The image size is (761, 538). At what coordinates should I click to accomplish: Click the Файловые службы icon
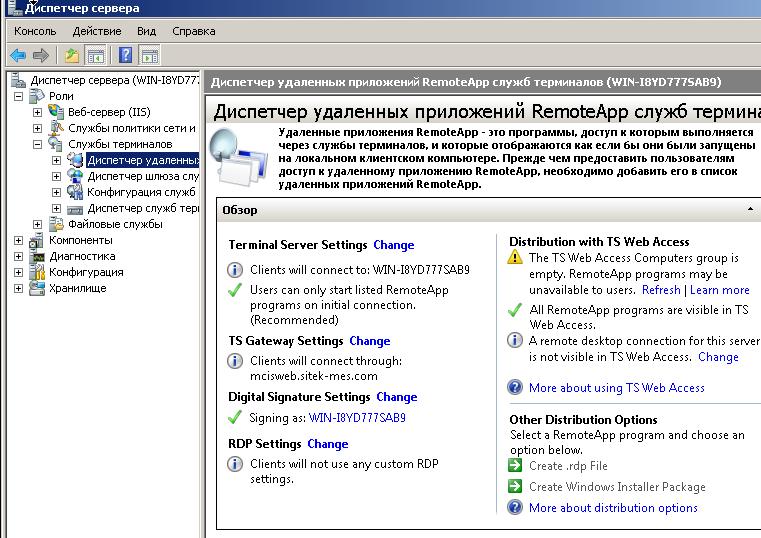pyautogui.click(x=56, y=224)
